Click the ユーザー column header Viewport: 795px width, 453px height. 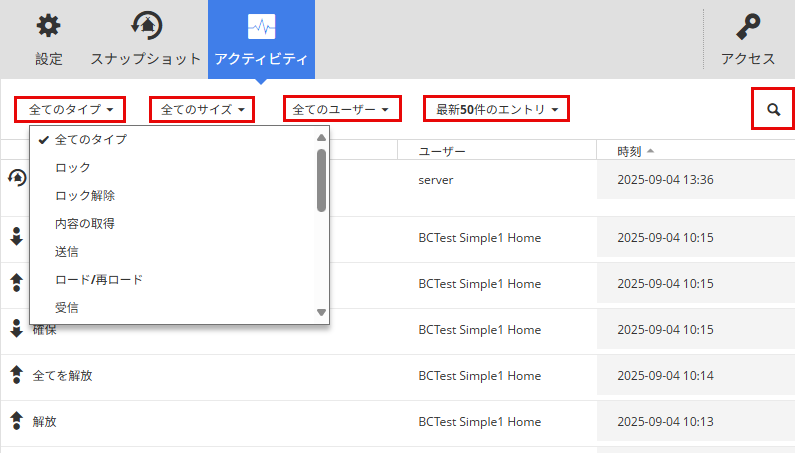coord(442,151)
